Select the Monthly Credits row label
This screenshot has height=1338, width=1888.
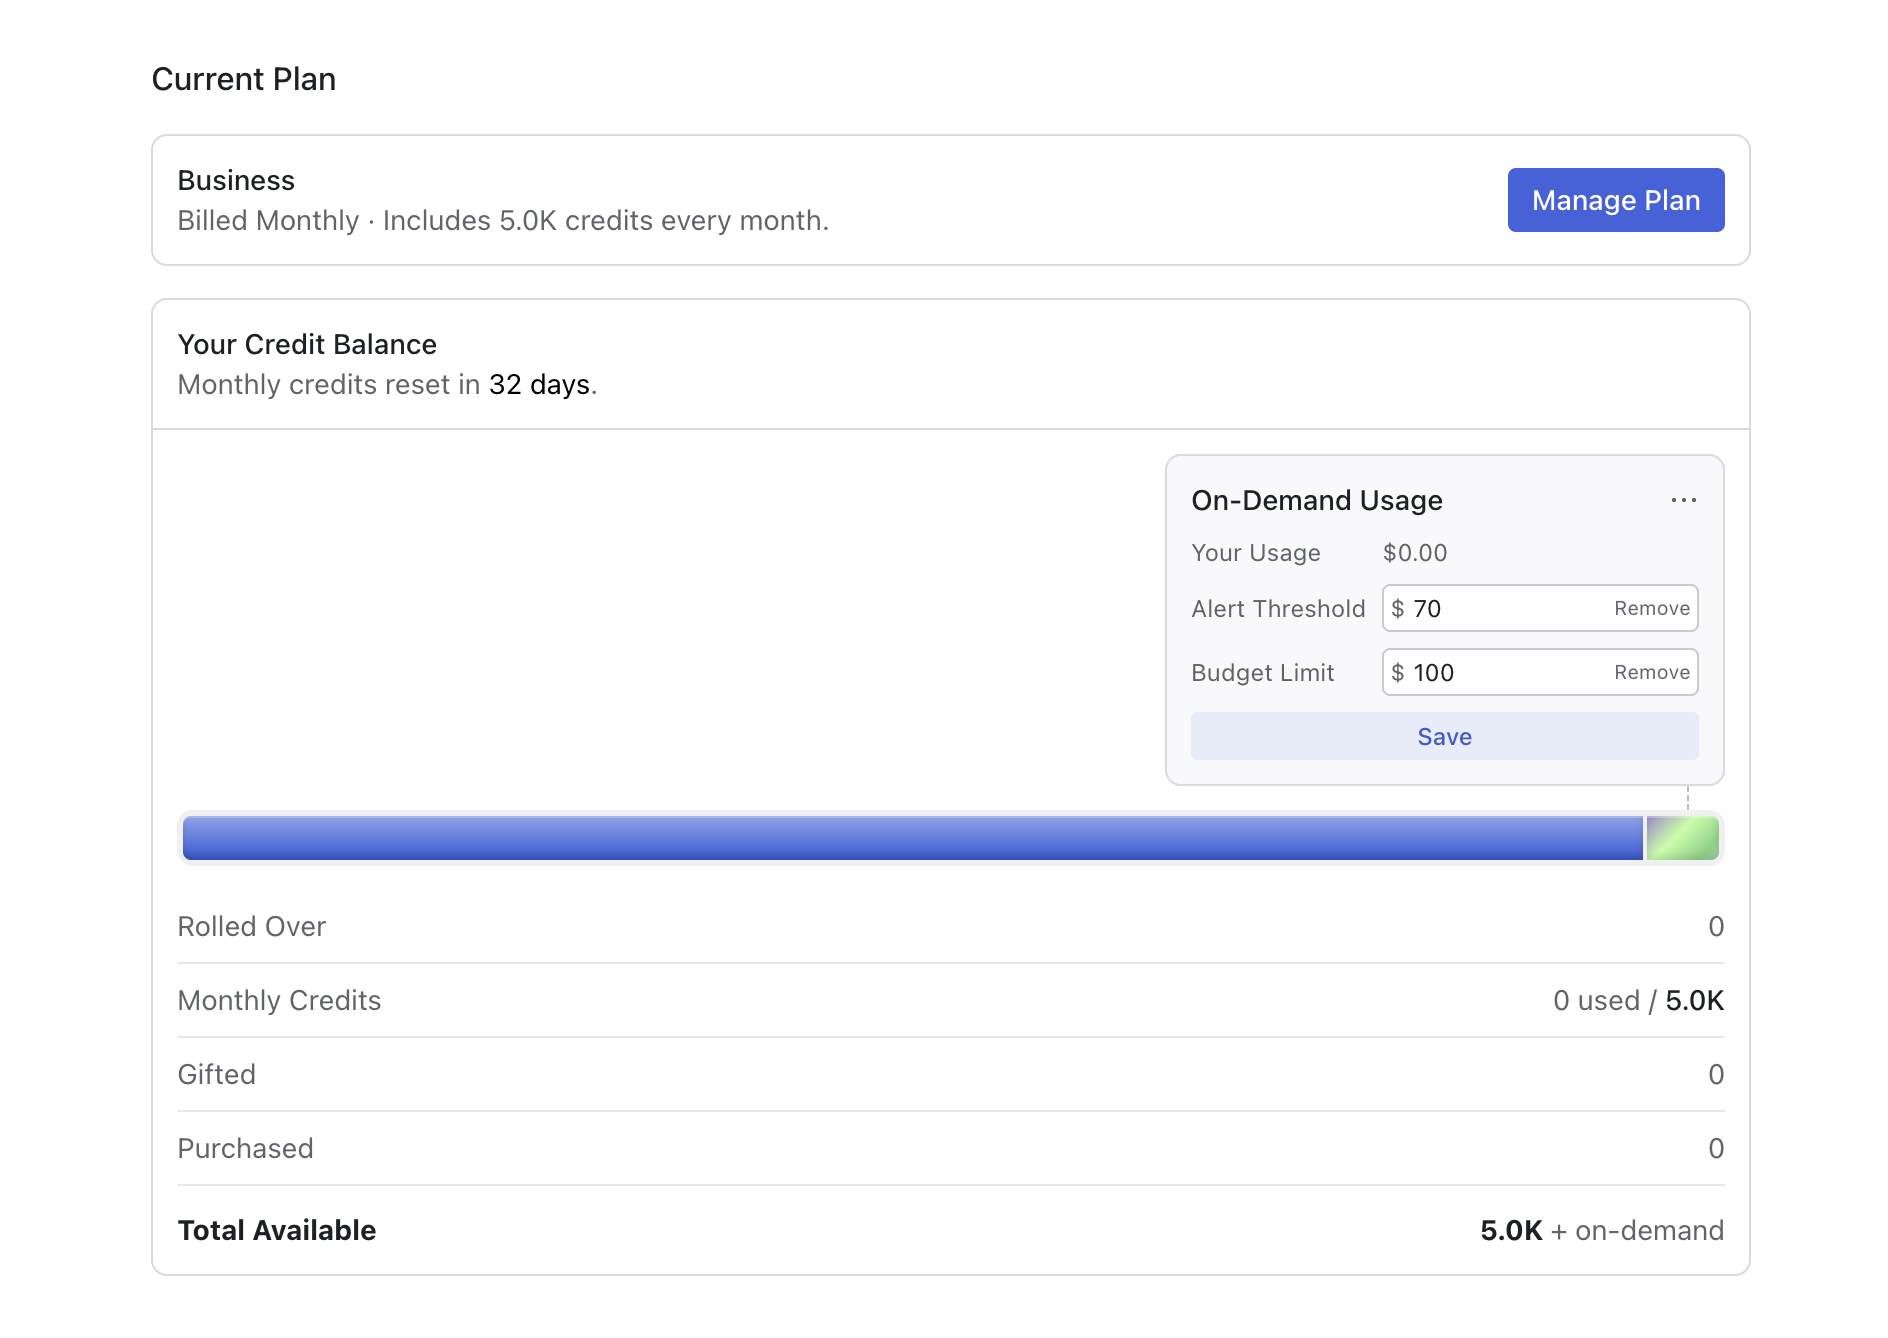click(279, 1000)
